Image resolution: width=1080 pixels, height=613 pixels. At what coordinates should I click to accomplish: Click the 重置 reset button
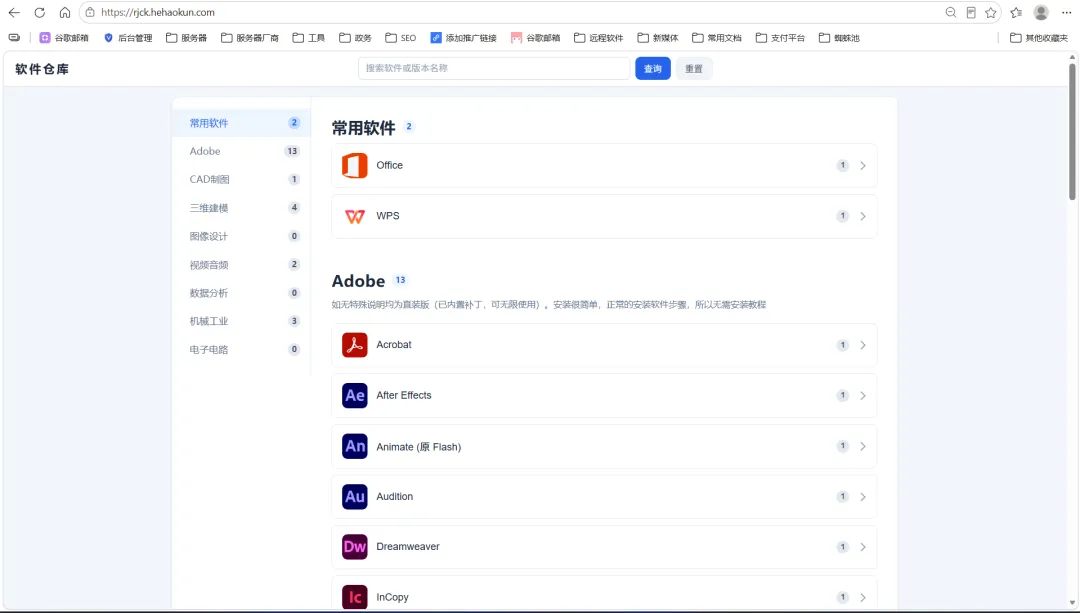pyautogui.click(x=694, y=68)
